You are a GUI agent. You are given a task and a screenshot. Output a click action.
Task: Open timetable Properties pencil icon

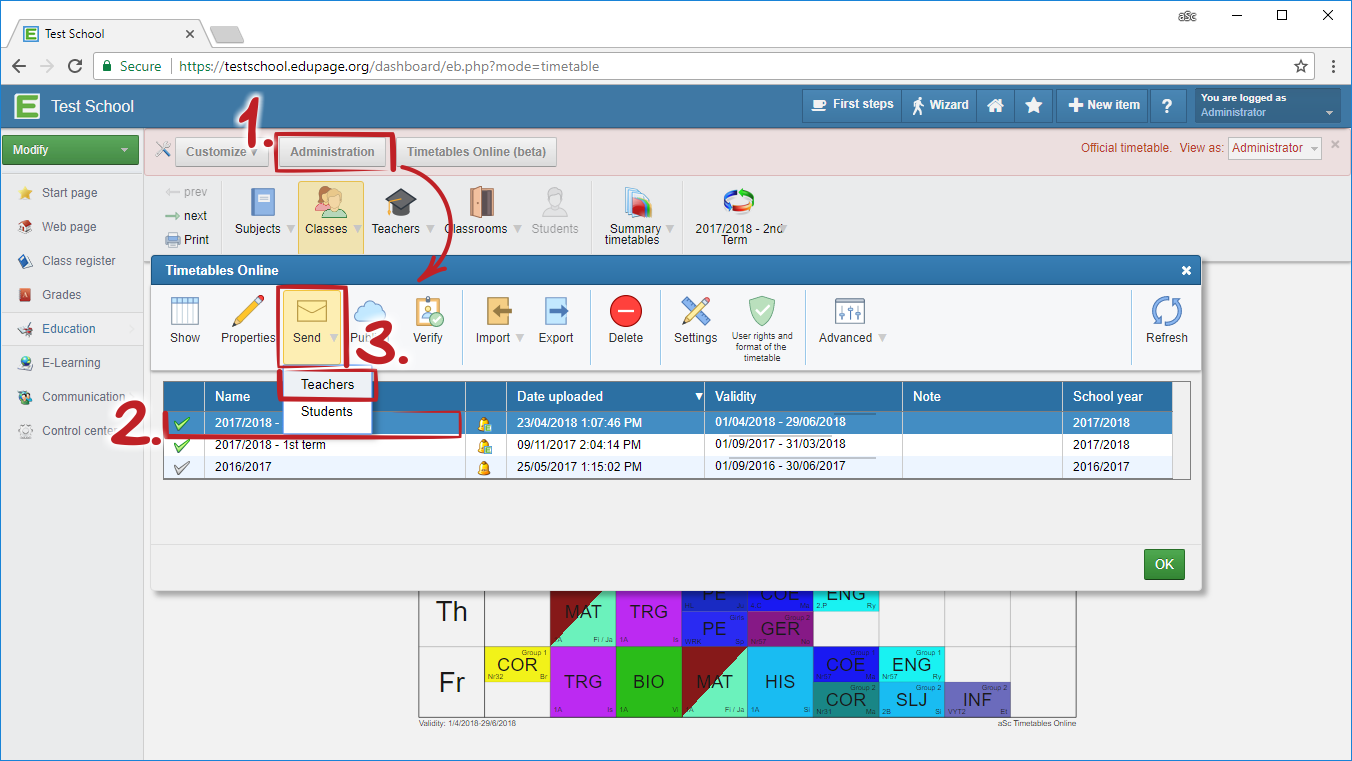pos(248,312)
